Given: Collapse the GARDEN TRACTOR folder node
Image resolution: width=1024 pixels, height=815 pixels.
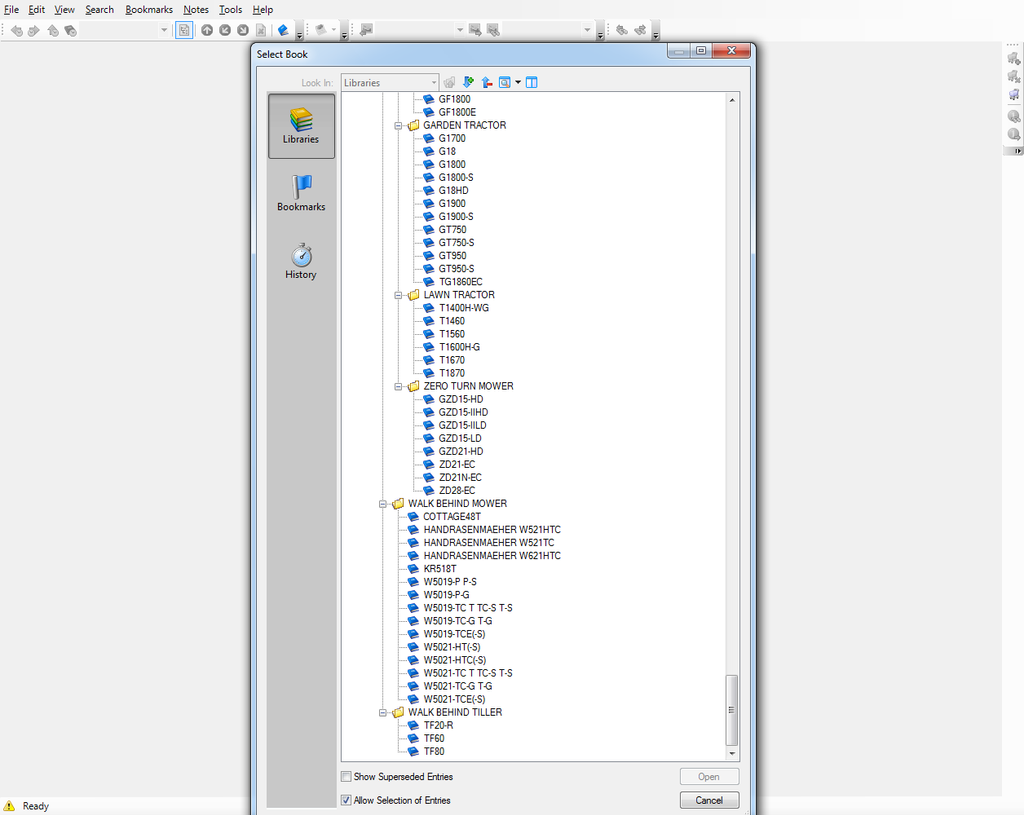Looking at the screenshot, I should [398, 126].
